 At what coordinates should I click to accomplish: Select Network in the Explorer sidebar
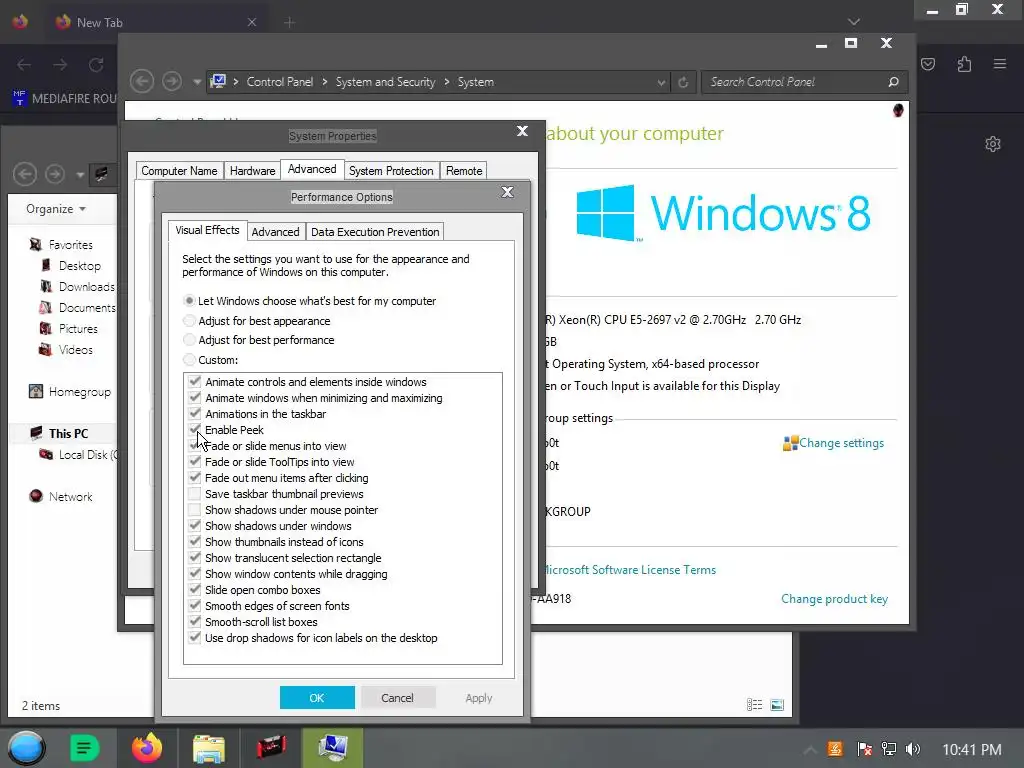[71, 496]
